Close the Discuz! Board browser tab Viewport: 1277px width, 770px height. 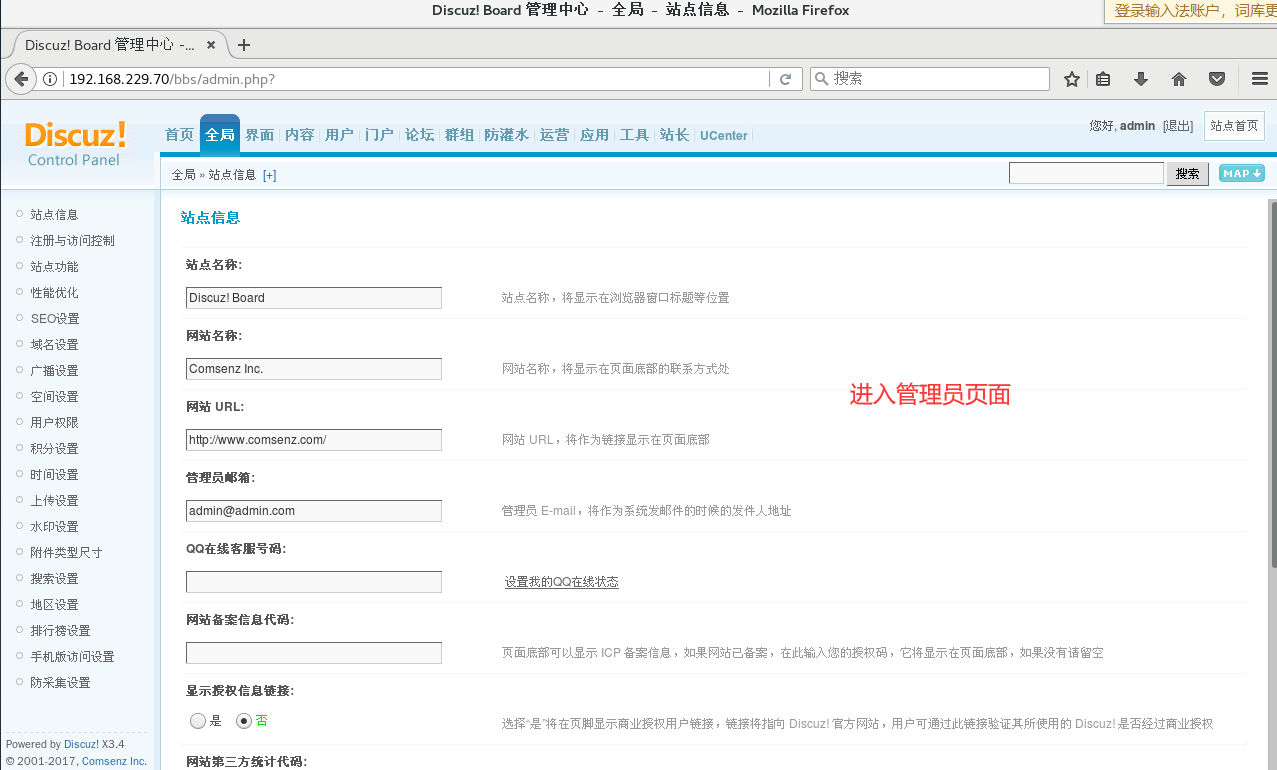(211, 45)
